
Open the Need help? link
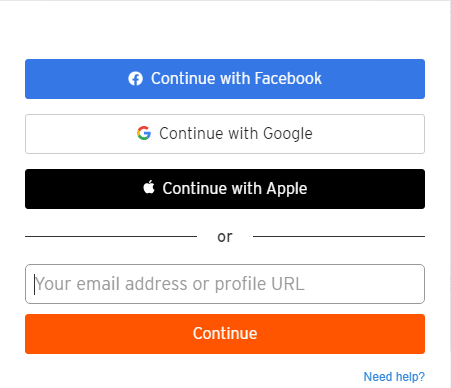394,377
